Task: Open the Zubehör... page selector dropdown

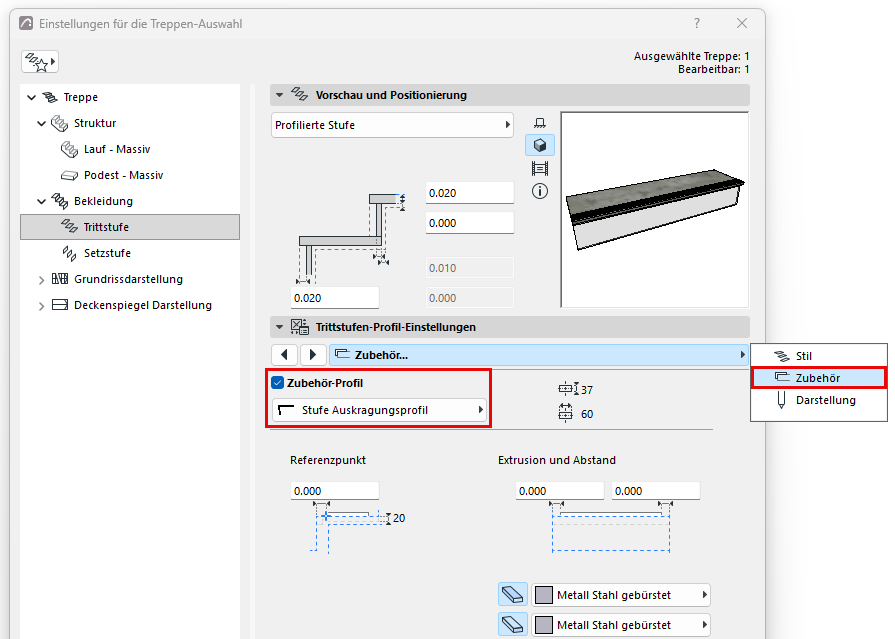Action: (539, 355)
